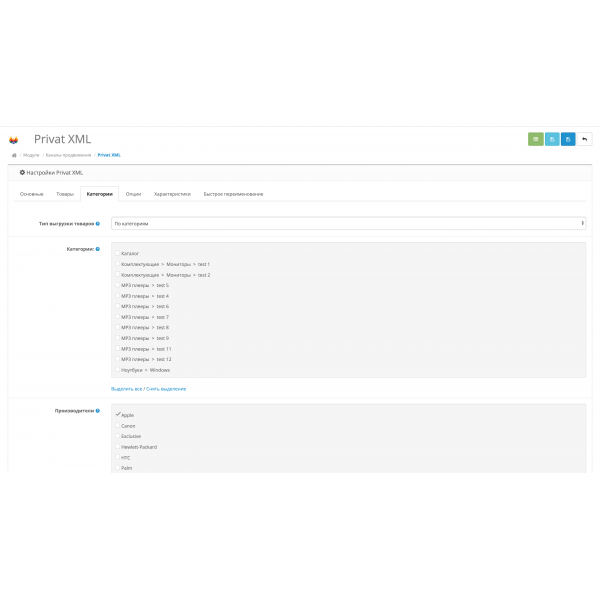The height and width of the screenshot is (600, 600).
Task: Click the Настройки Privat XML panel heading
Action: [51, 173]
